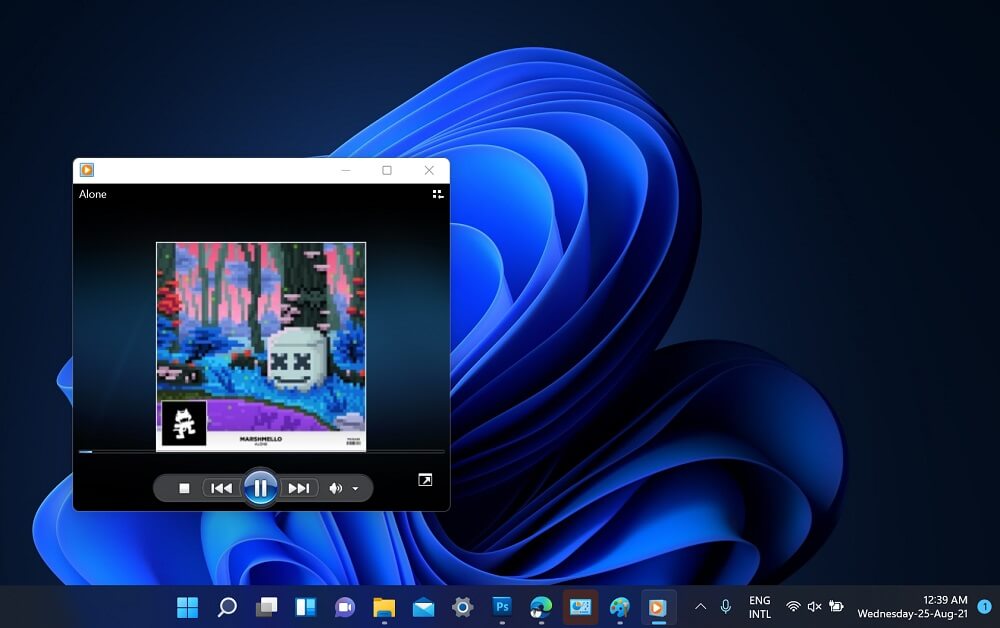Open taskbar Search
The width and height of the screenshot is (1000, 628).
coord(226,607)
